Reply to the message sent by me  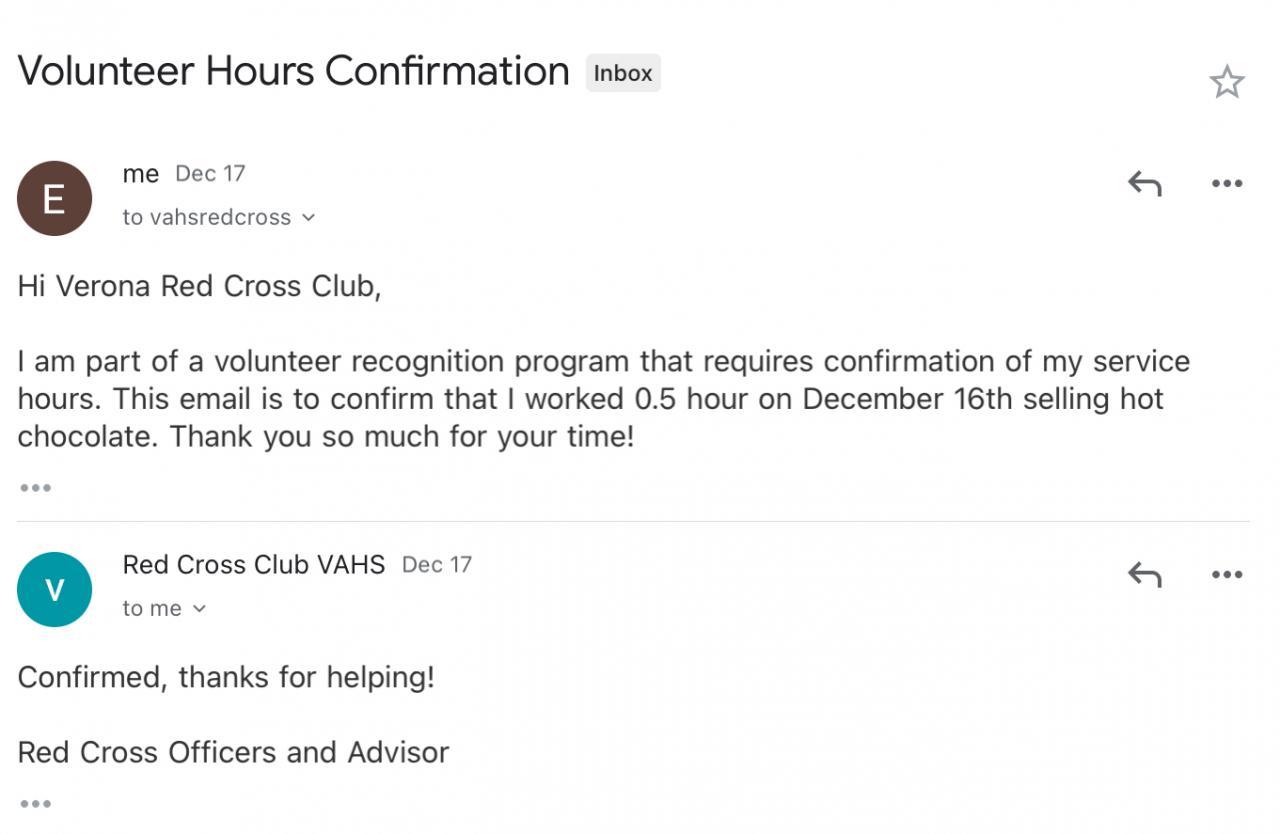1144,183
